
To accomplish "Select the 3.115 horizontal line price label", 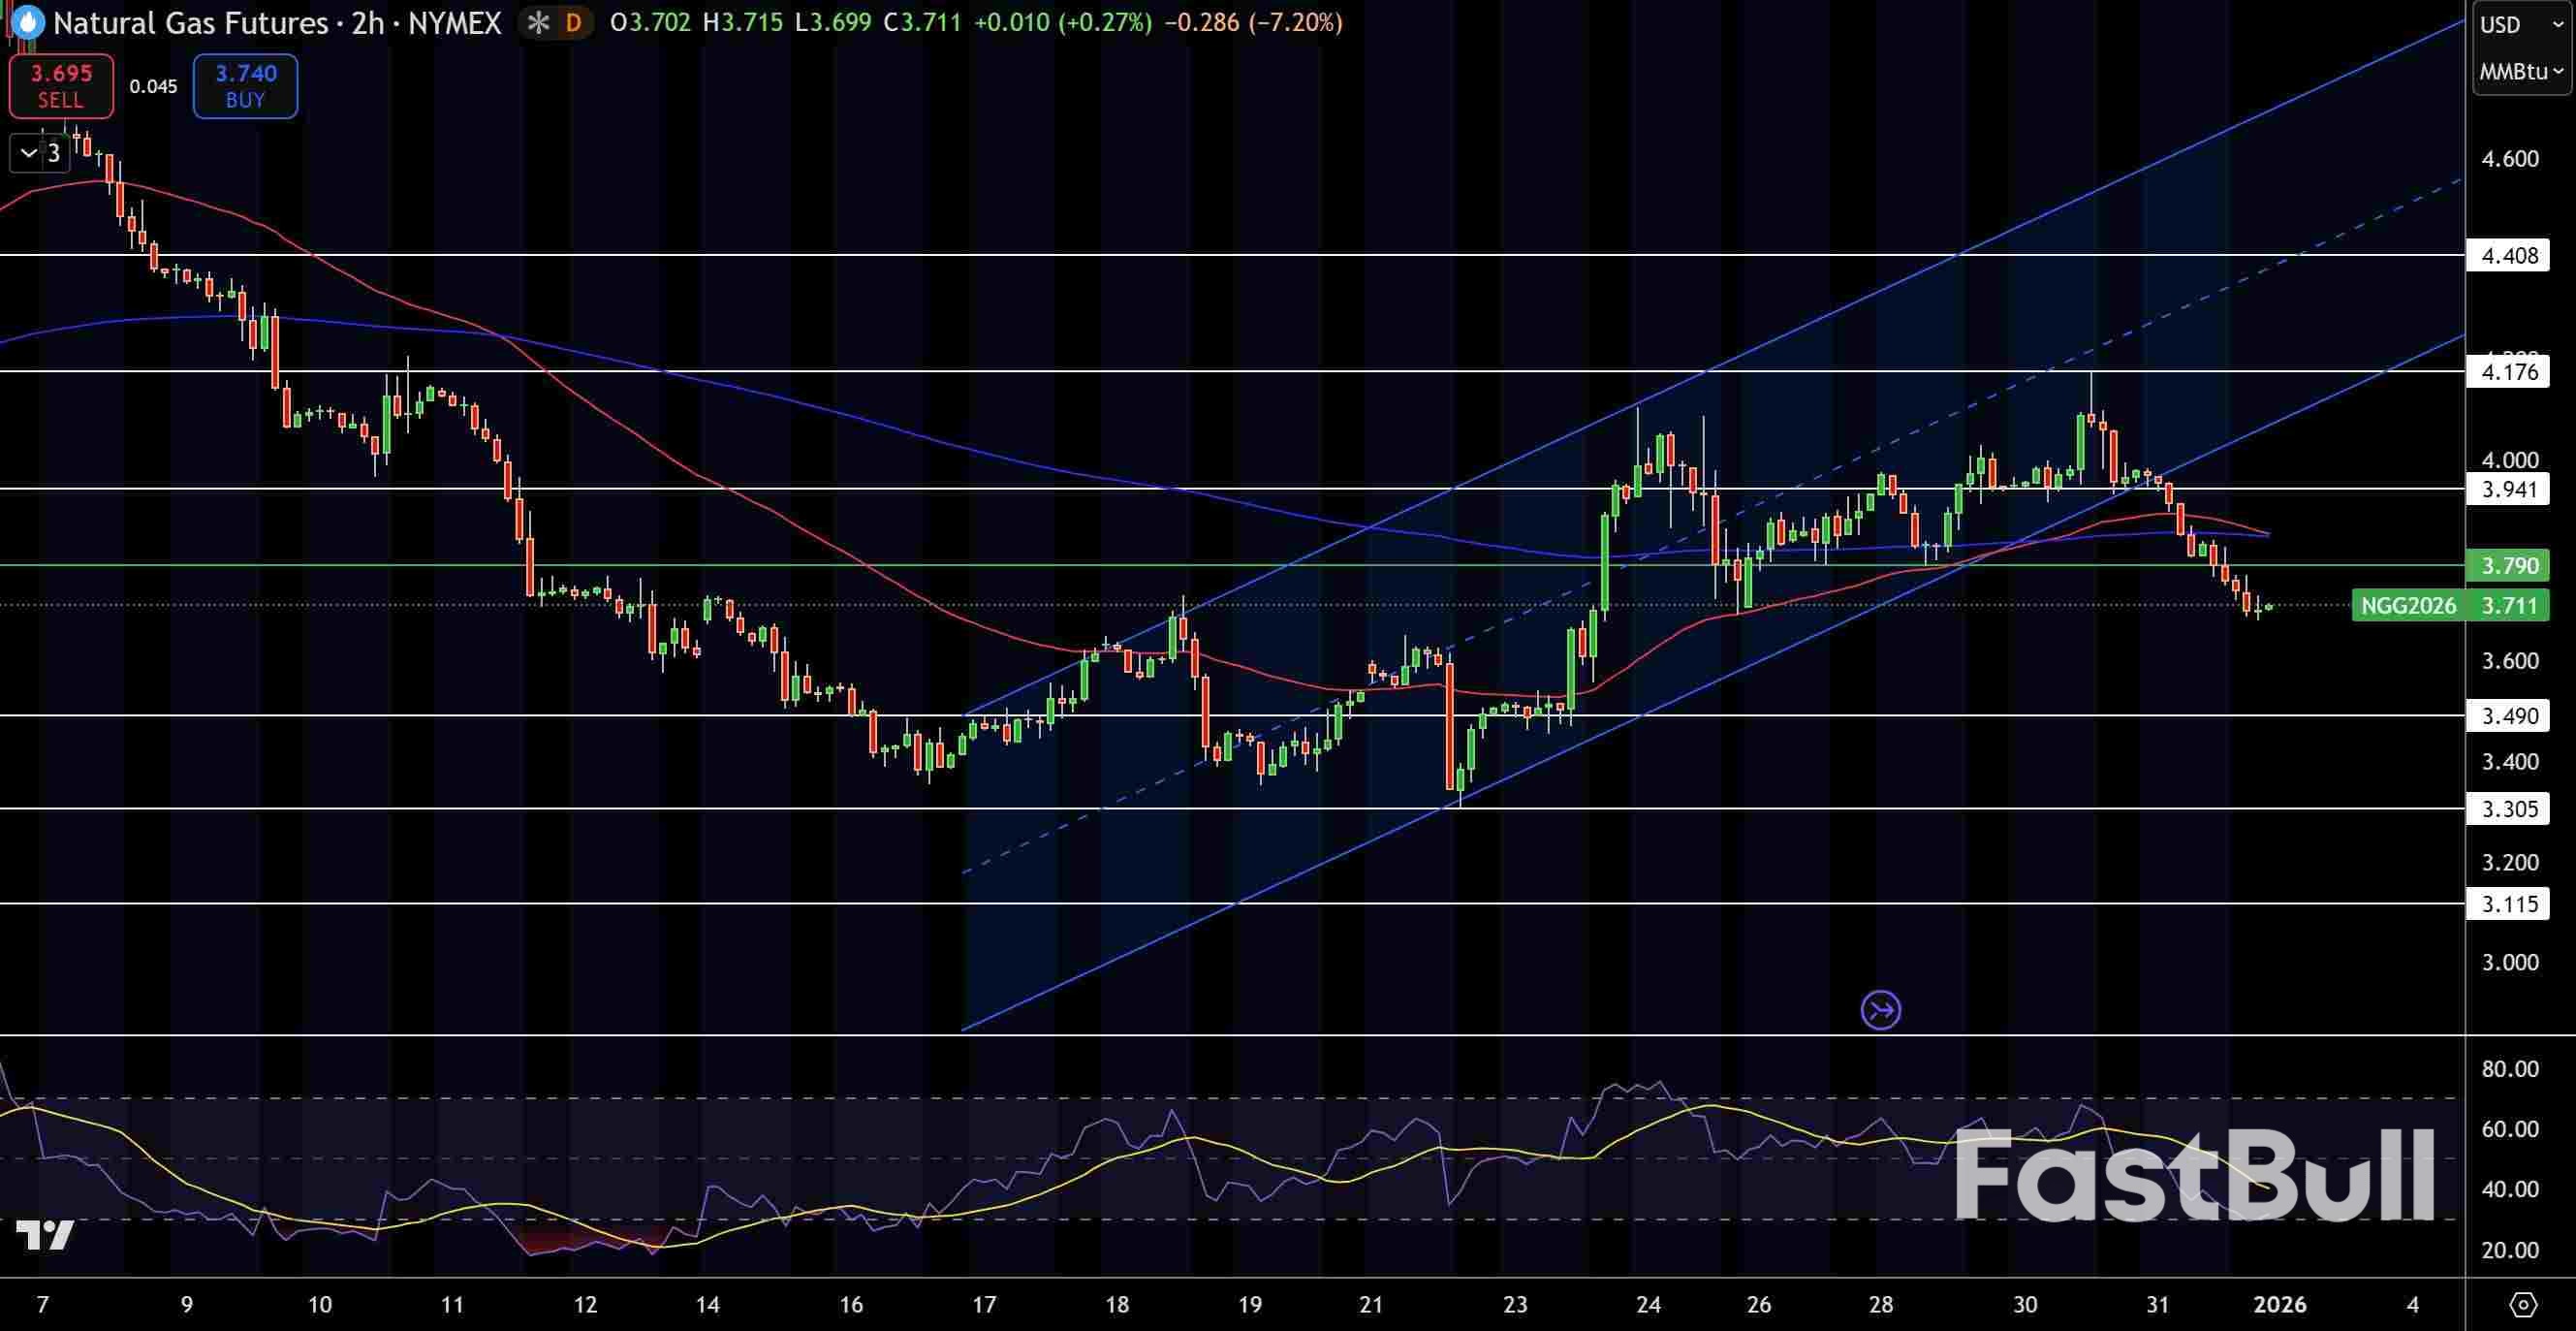I will coord(2510,904).
